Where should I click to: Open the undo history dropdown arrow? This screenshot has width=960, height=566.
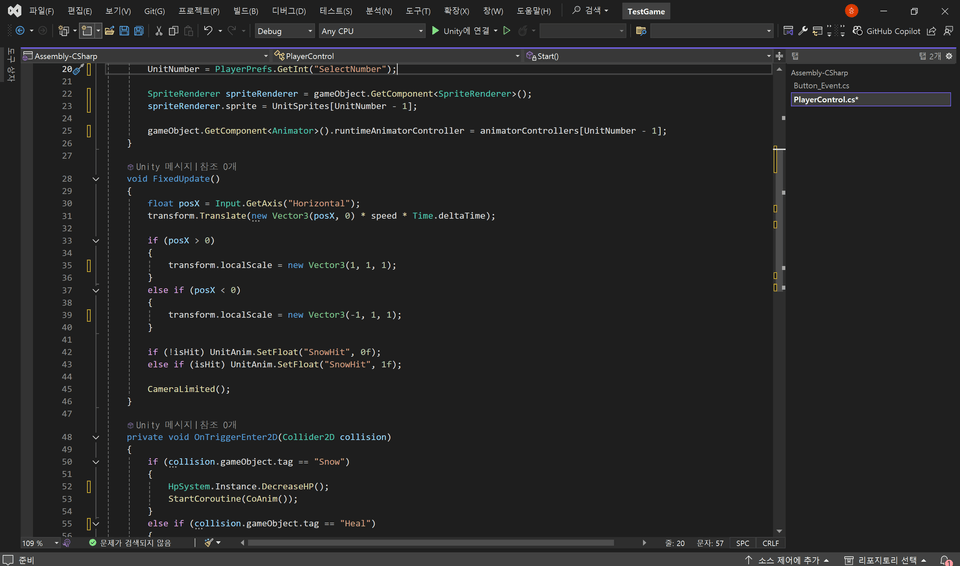220,31
